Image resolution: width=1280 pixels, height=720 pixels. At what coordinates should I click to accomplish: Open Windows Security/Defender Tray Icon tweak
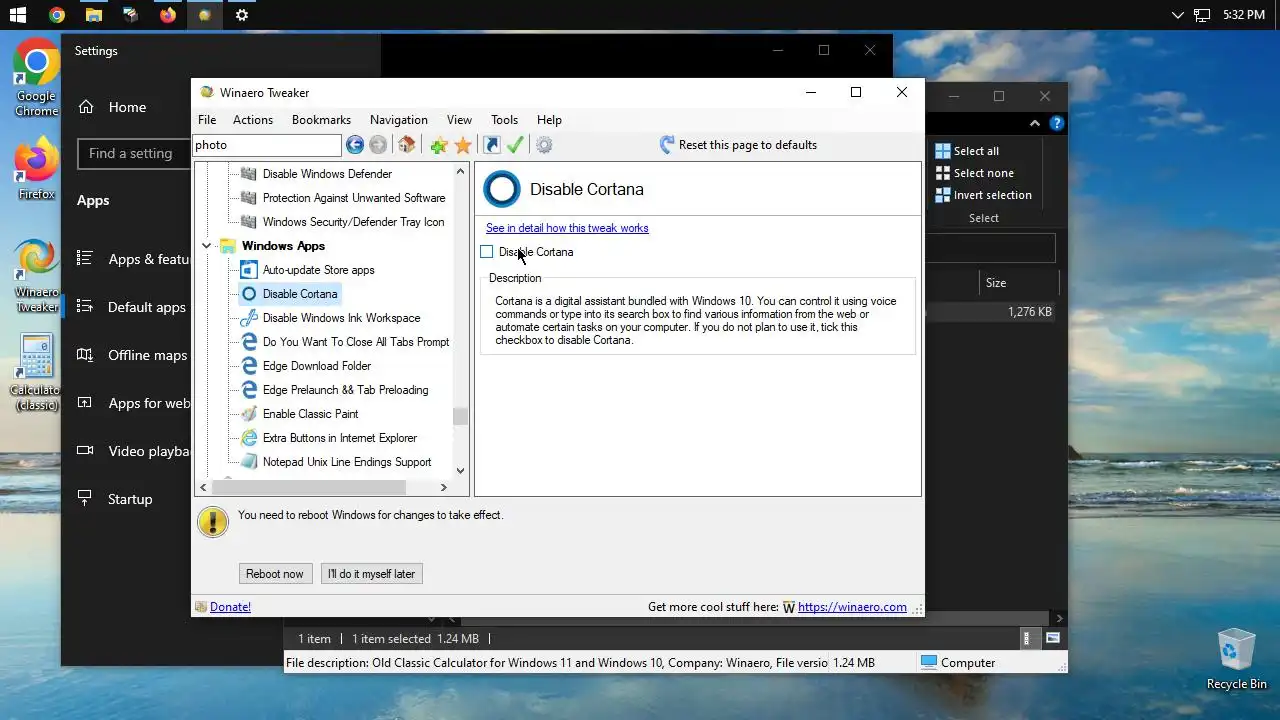pyautogui.click(x=353, y=222)
